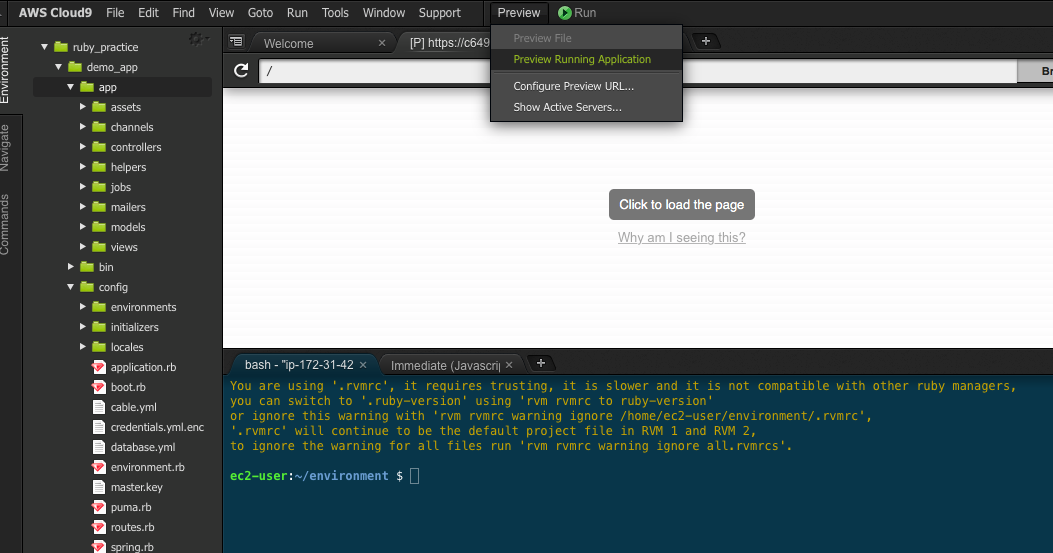Open the Commands side panel

coord(5,224)
